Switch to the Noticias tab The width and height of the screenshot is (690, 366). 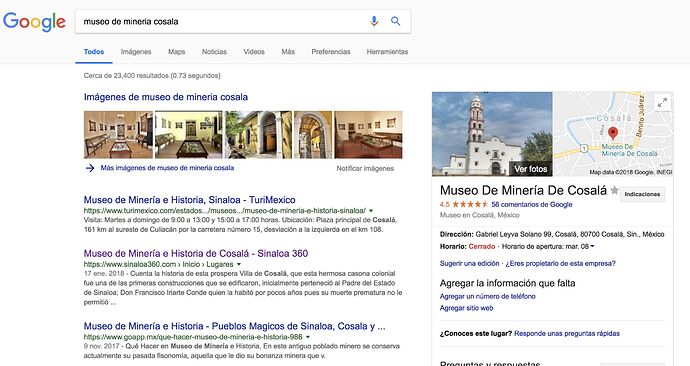[x=214, y=52]
